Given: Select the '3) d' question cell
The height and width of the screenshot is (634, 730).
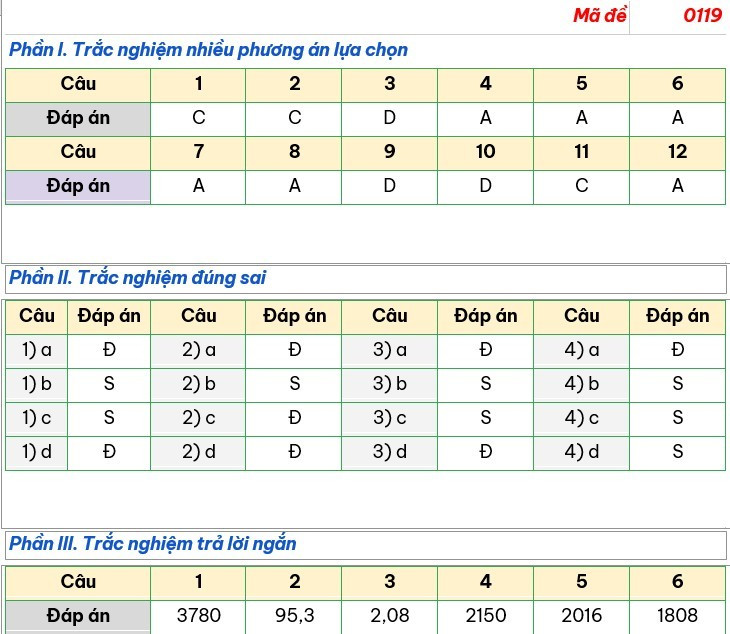Looking at the screenshot, I should click(x=390, y=452).
